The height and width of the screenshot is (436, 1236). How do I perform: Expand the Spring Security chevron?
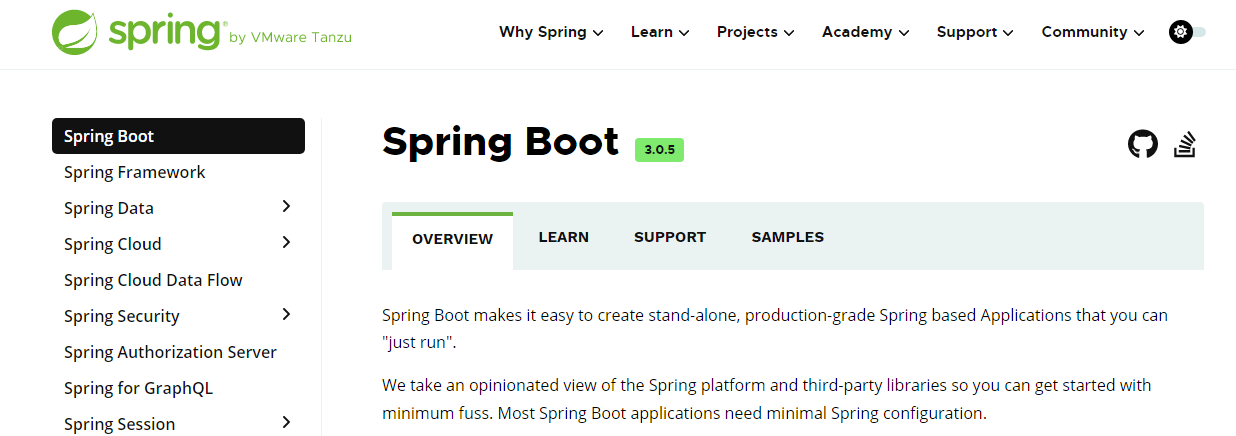click(x=286, y=315)
